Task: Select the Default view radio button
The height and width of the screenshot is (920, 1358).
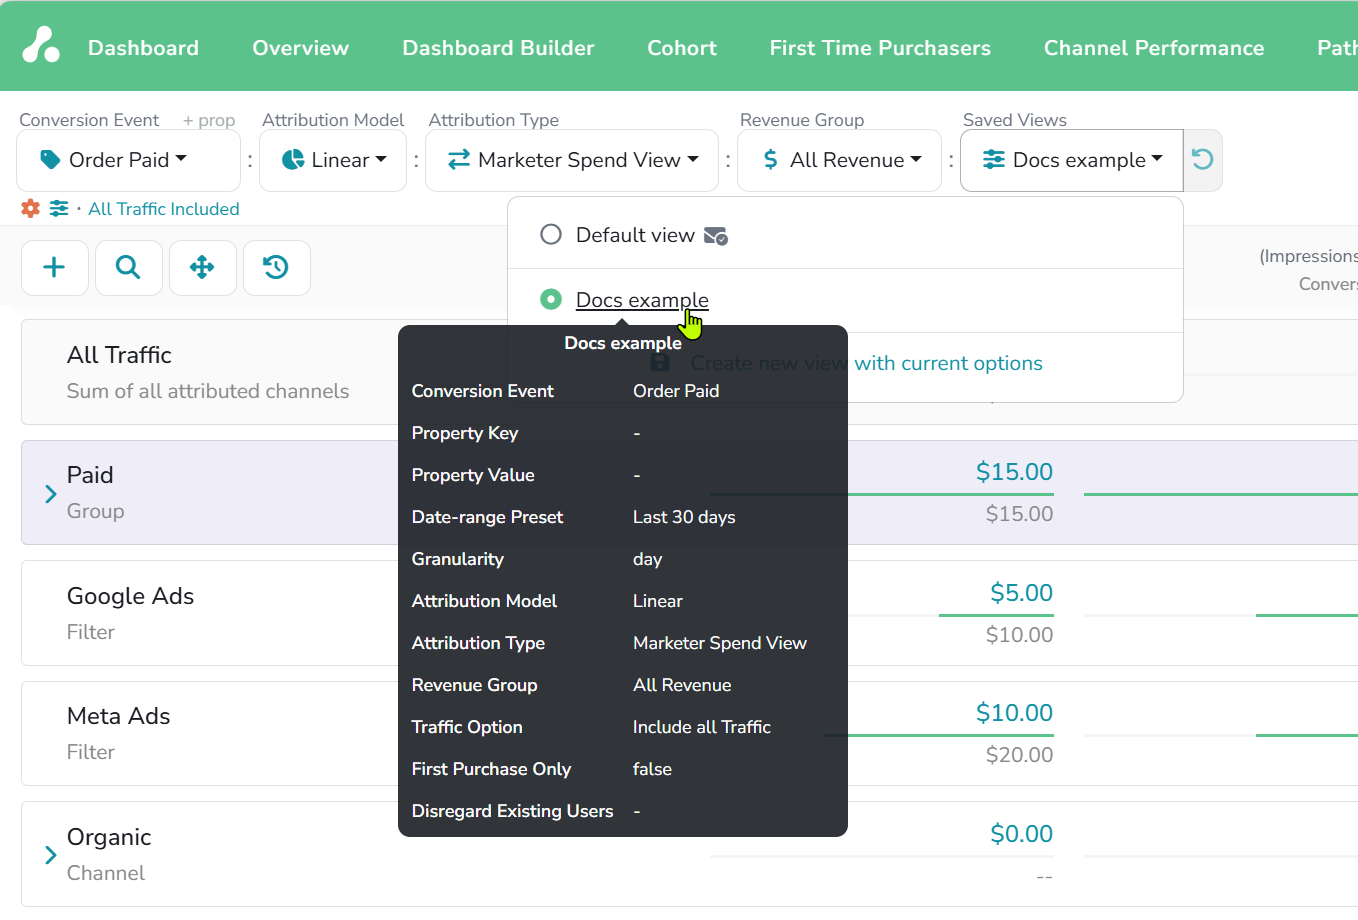Action: coord(551,235)
